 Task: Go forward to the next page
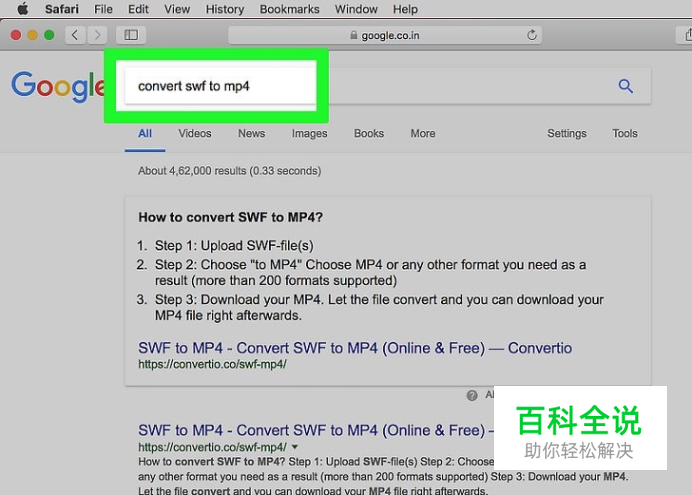97,35
